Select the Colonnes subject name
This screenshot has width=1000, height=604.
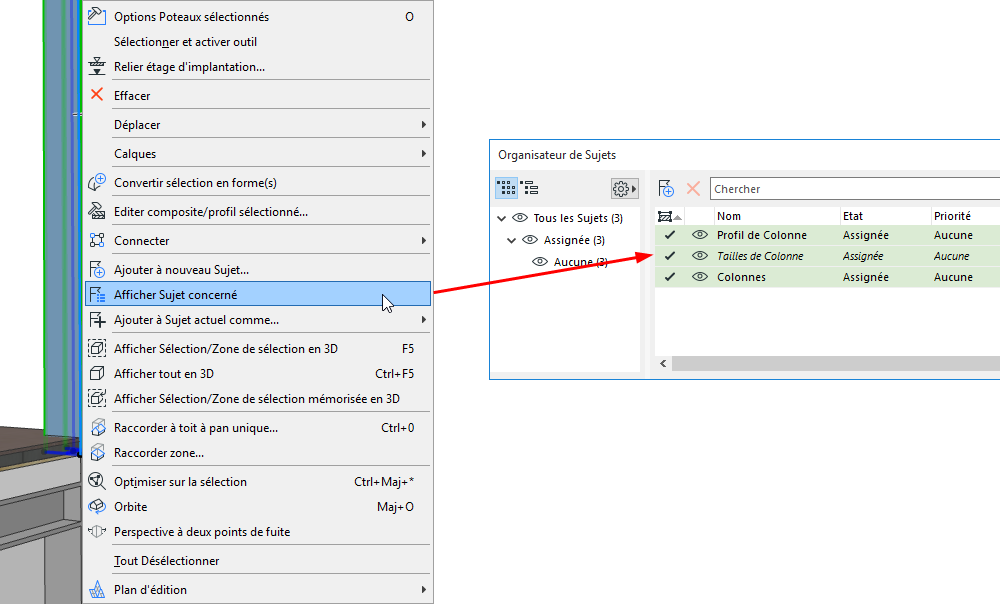click(741, 277)
